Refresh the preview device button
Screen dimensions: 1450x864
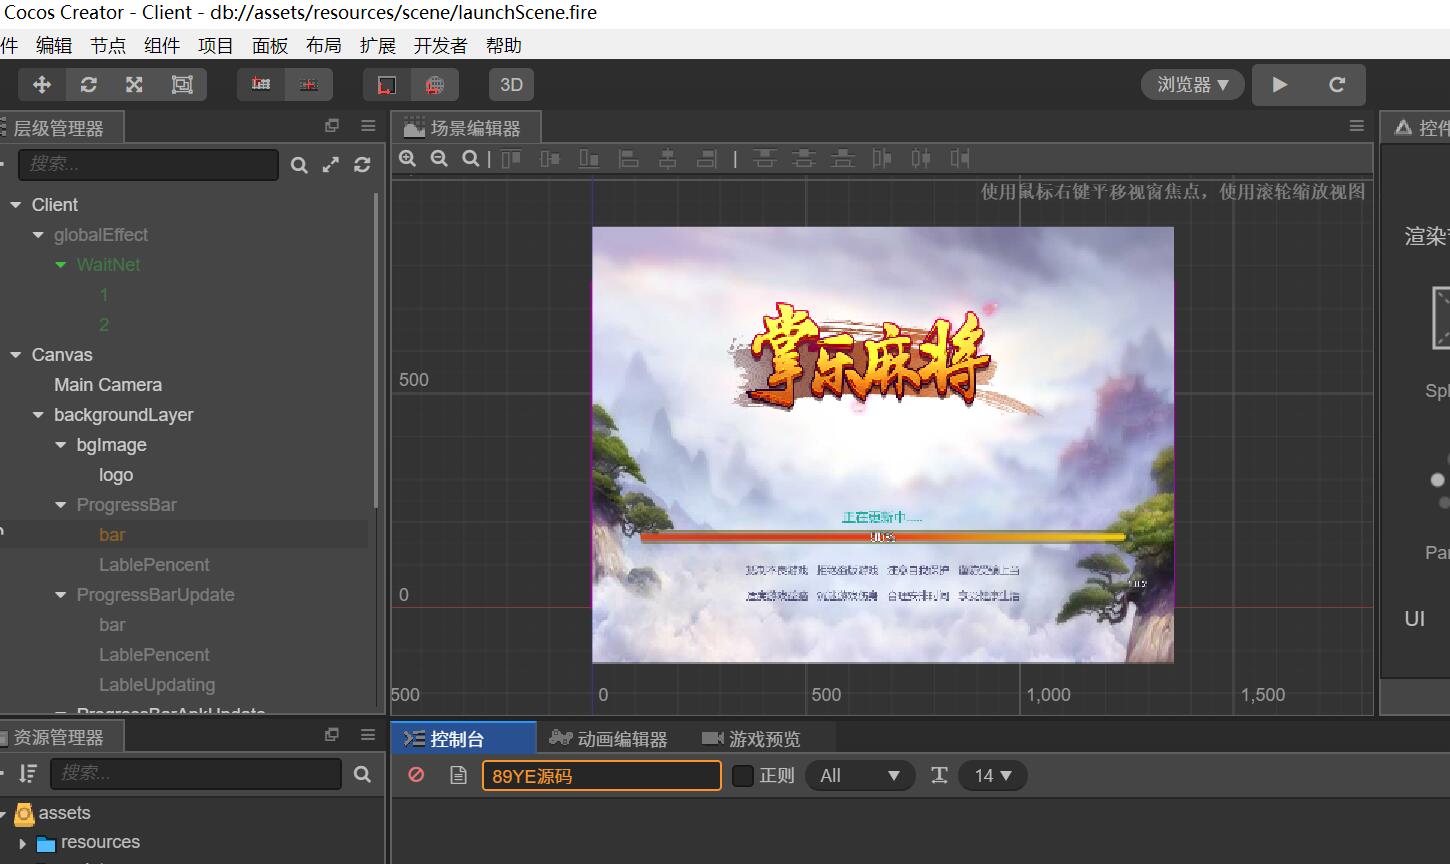pyautogui.click(x=1337, y=85)
